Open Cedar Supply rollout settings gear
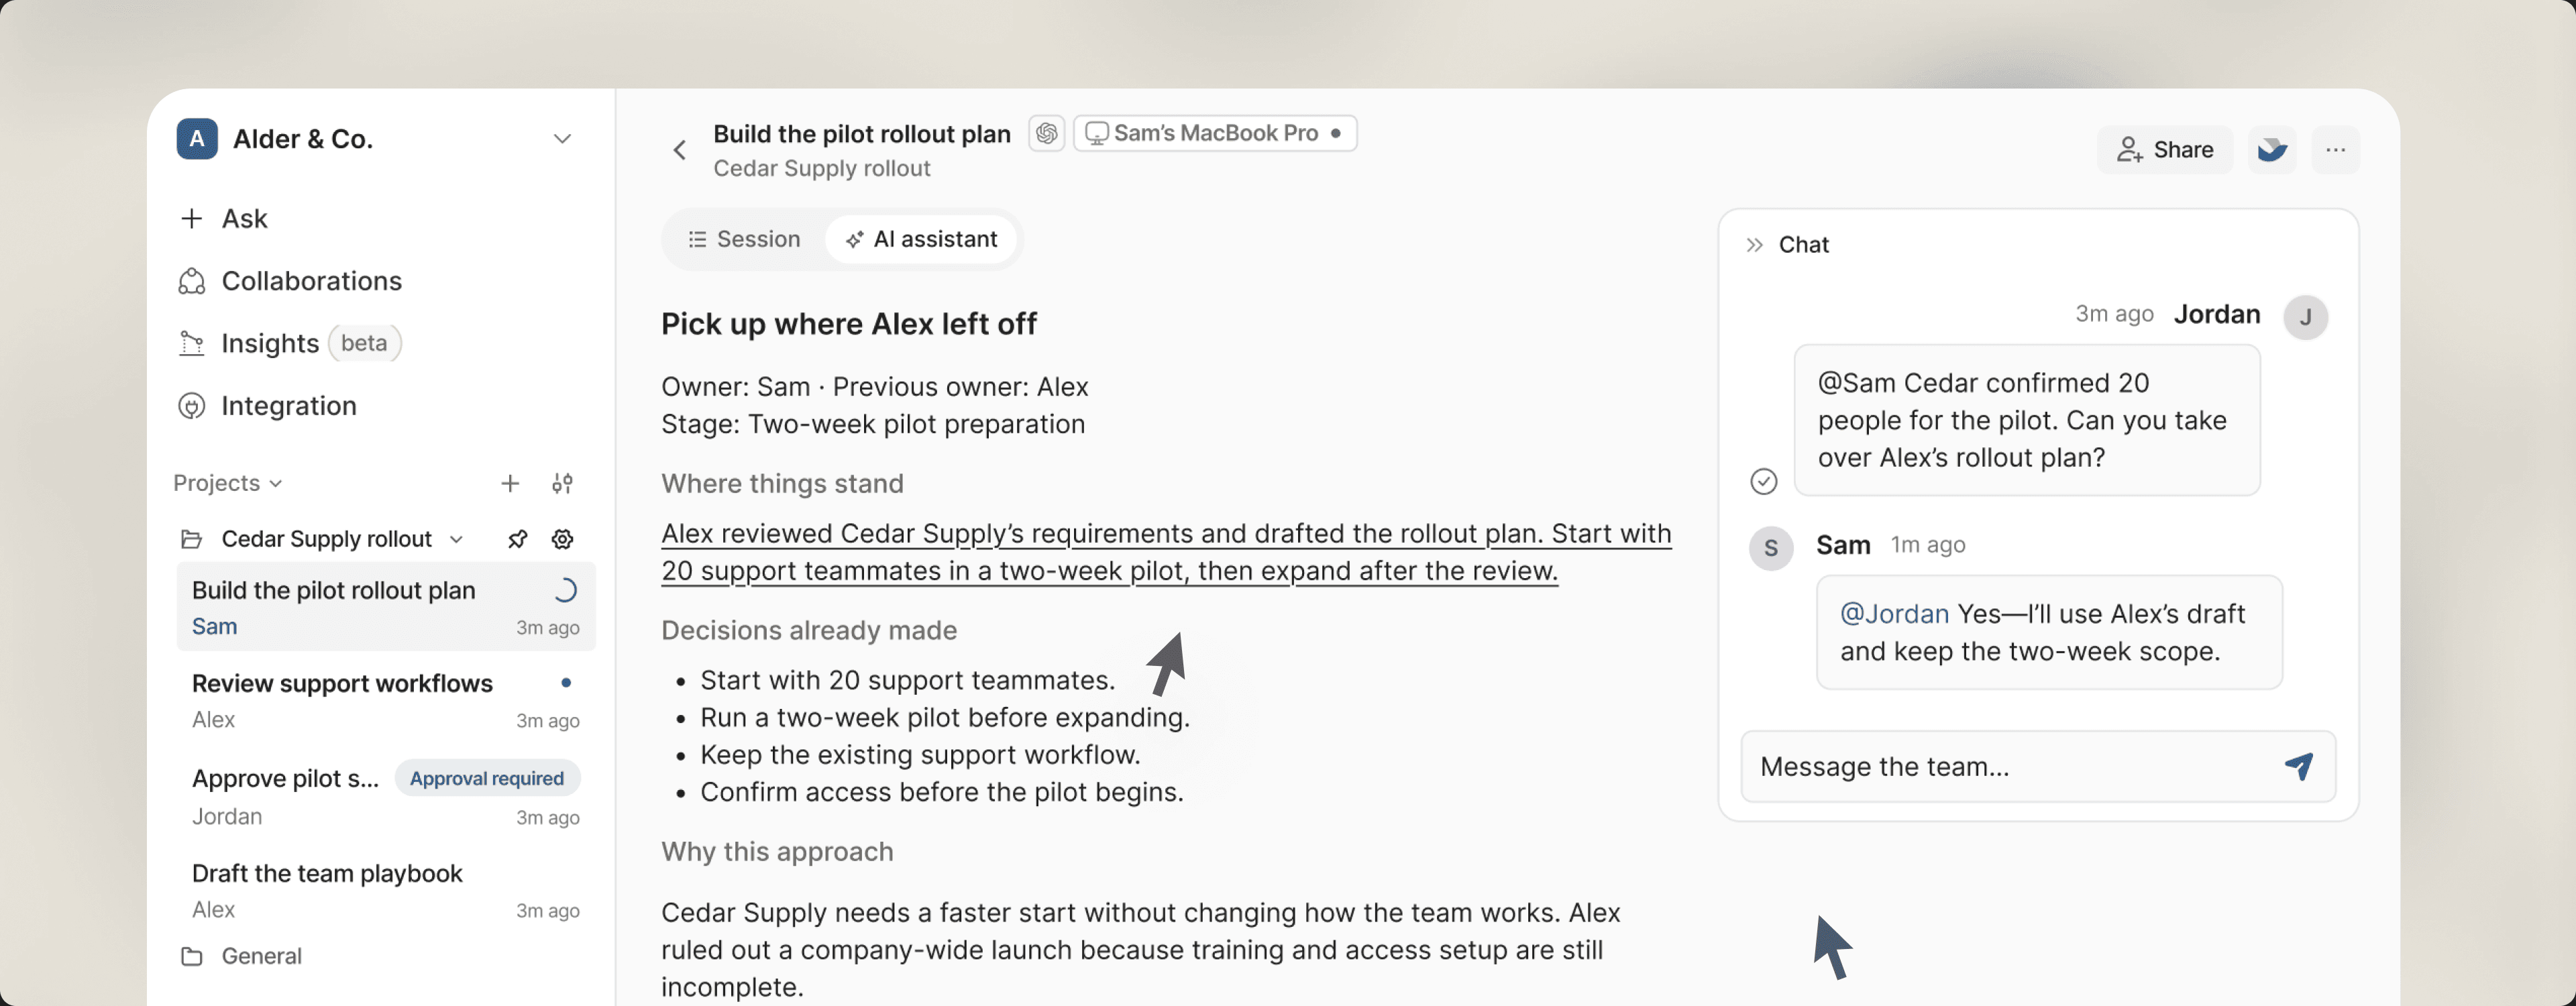The width and height of the screenshot is (2576, 1006). 563,540
